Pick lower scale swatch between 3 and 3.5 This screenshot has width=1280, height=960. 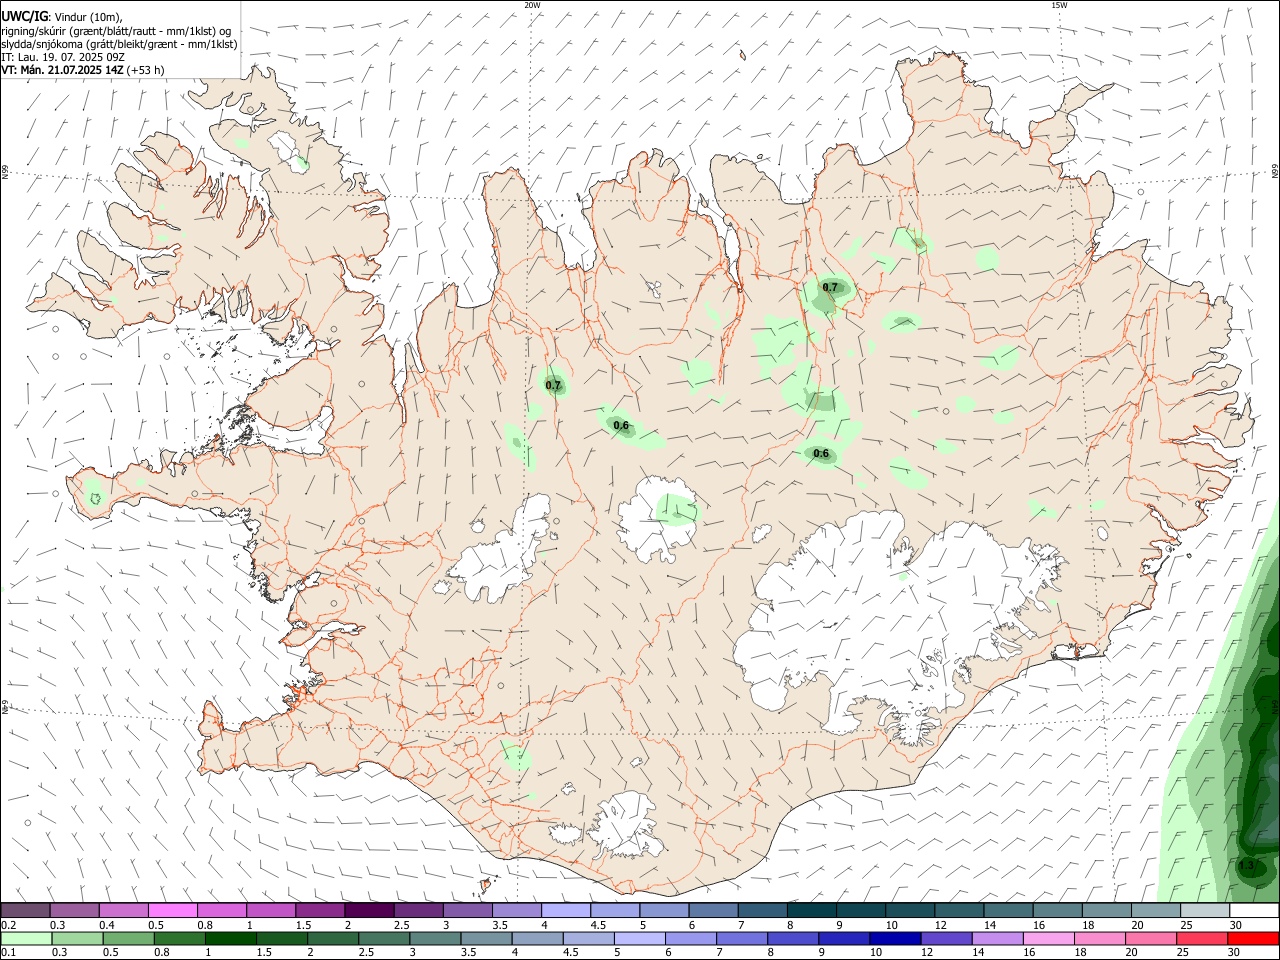coord(435,938)
